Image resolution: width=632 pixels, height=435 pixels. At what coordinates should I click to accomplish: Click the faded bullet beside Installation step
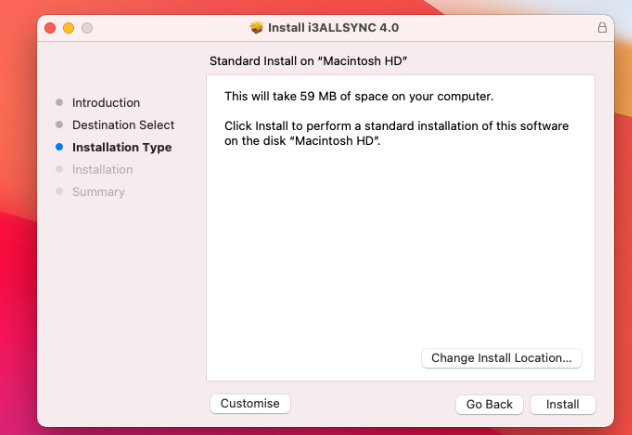pyautogui.click(x=59, y=170)
